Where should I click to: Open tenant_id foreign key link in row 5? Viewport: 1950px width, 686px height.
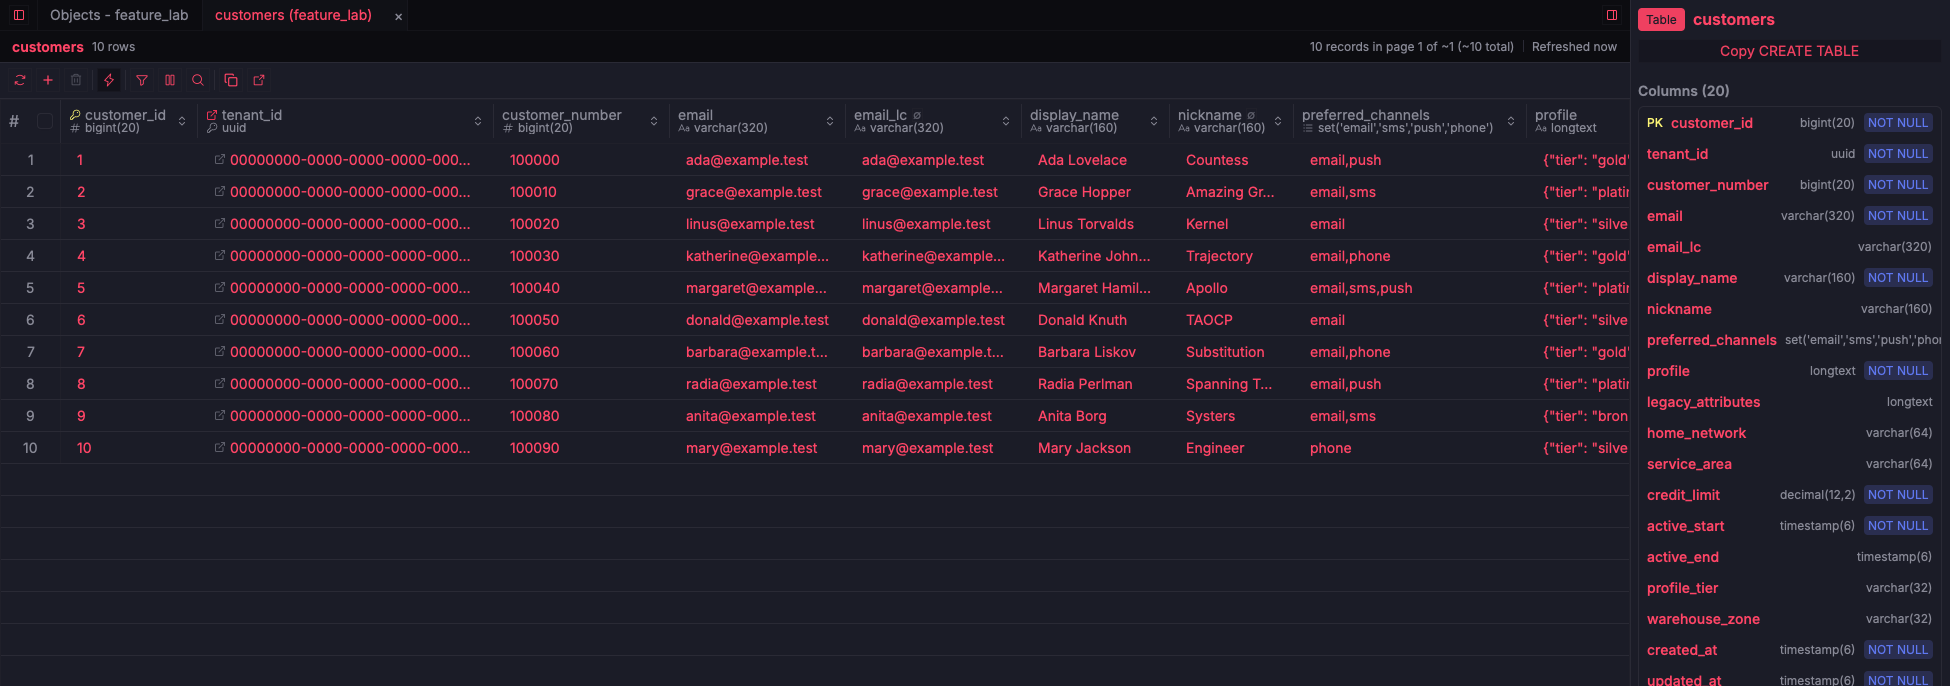pos(220,288)
